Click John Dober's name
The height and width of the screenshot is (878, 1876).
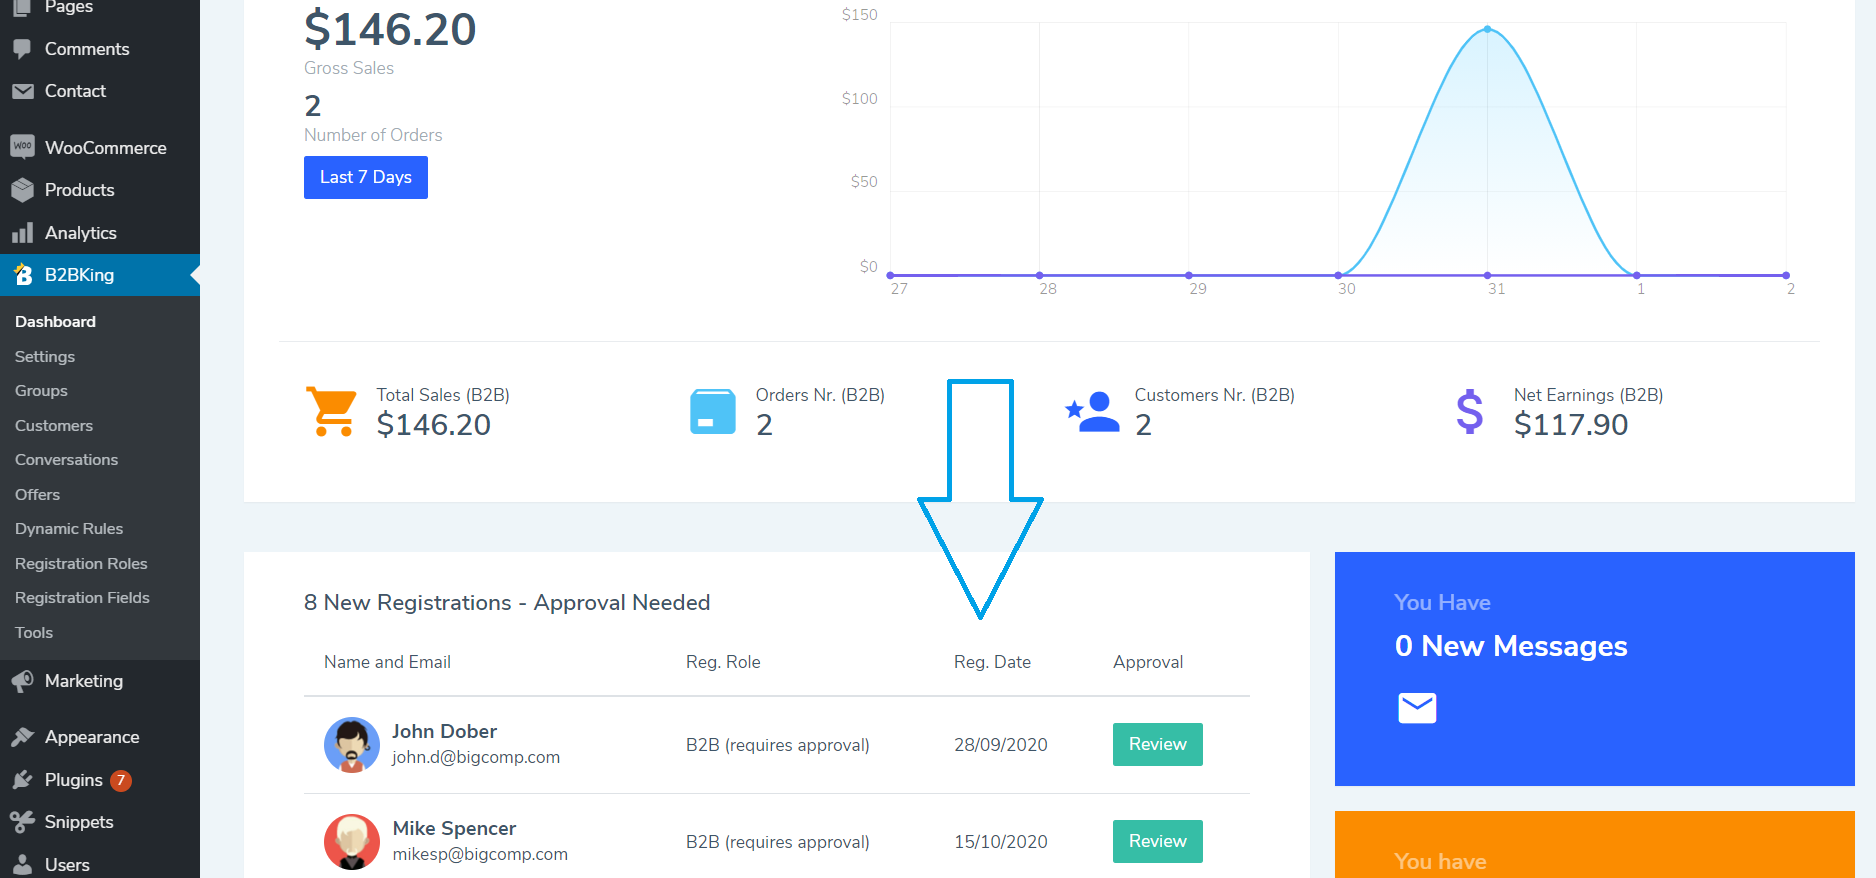point(444,731)
